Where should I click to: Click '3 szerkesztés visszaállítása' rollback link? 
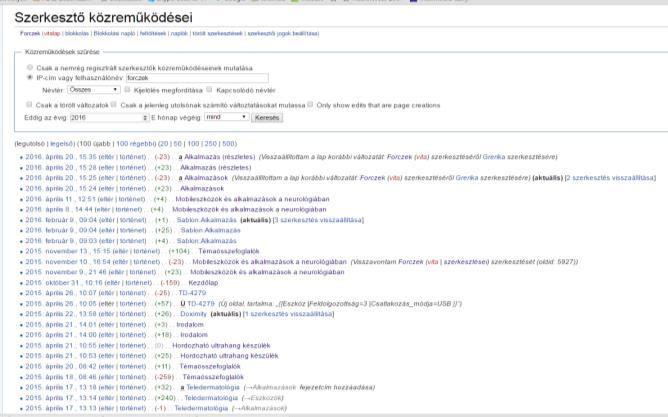pyautogui.click(x=318, y=220)
